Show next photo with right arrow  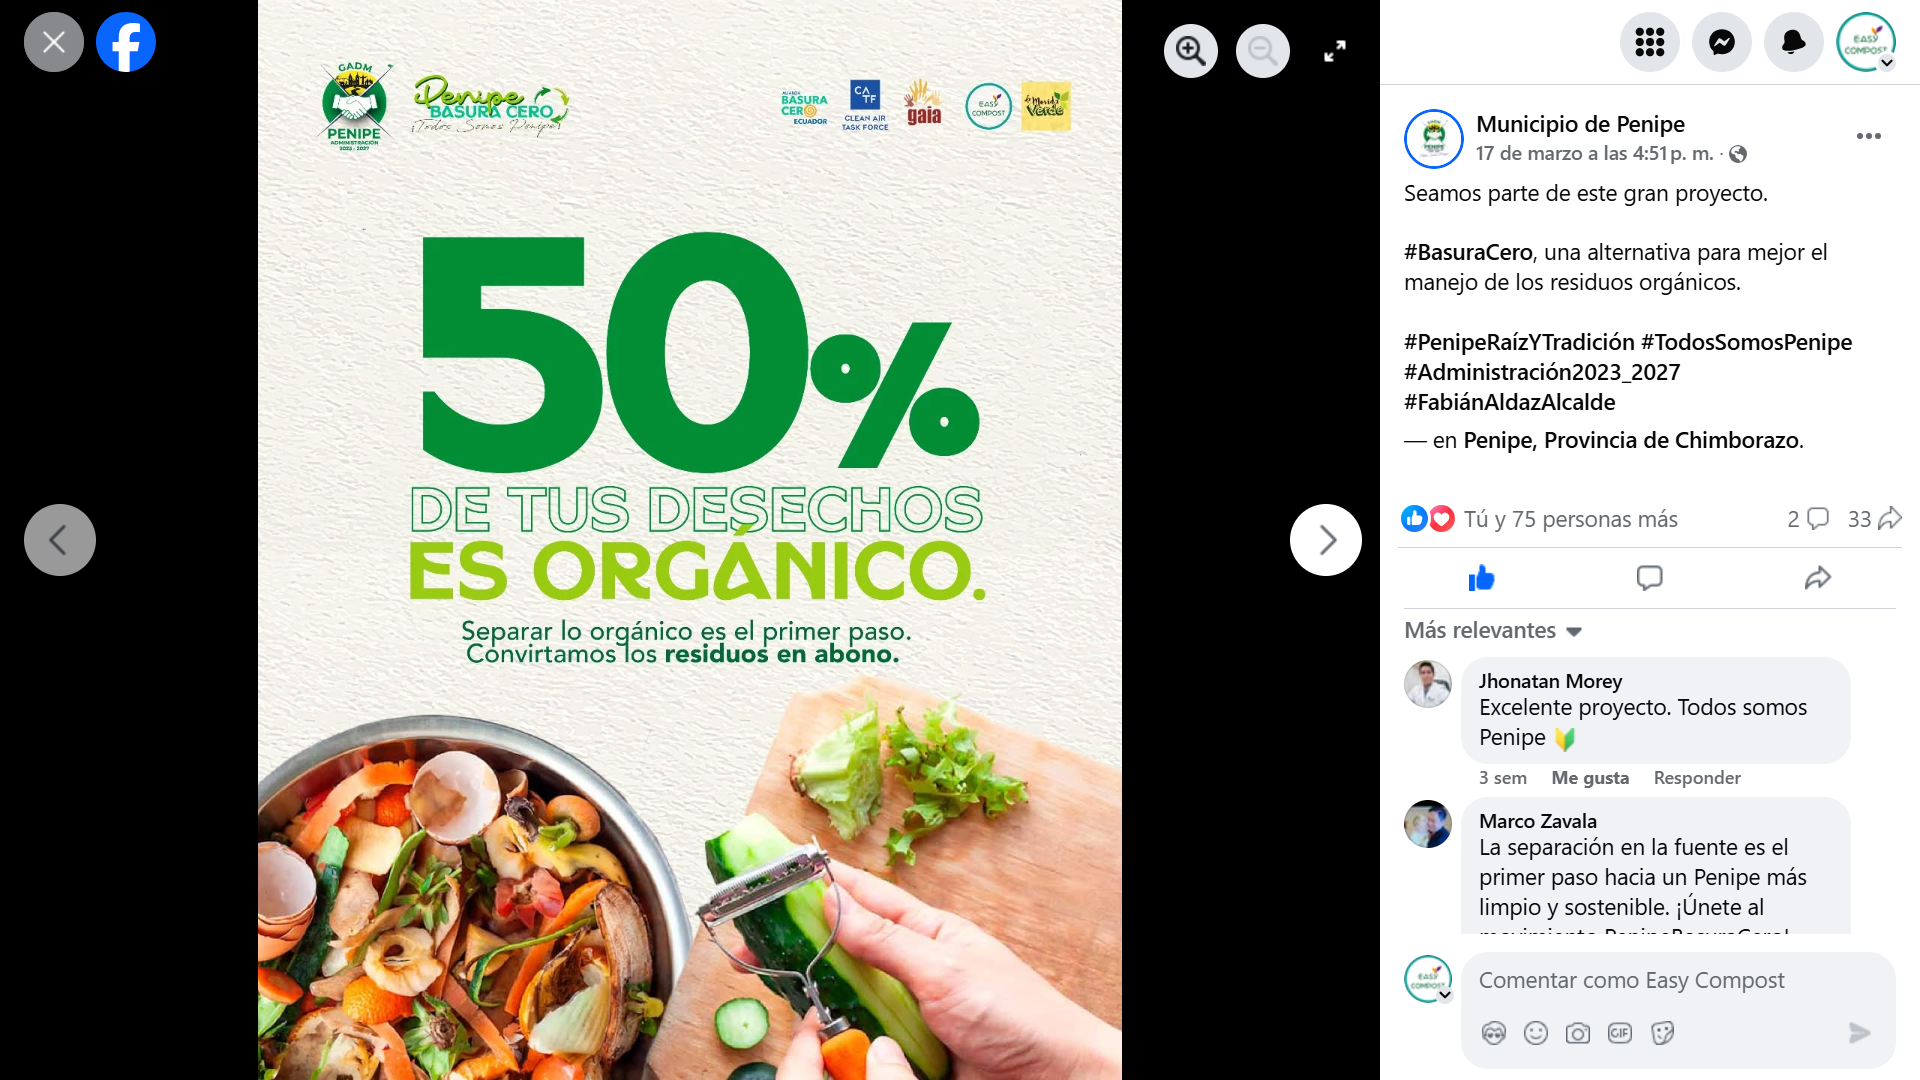(1326, 540)
